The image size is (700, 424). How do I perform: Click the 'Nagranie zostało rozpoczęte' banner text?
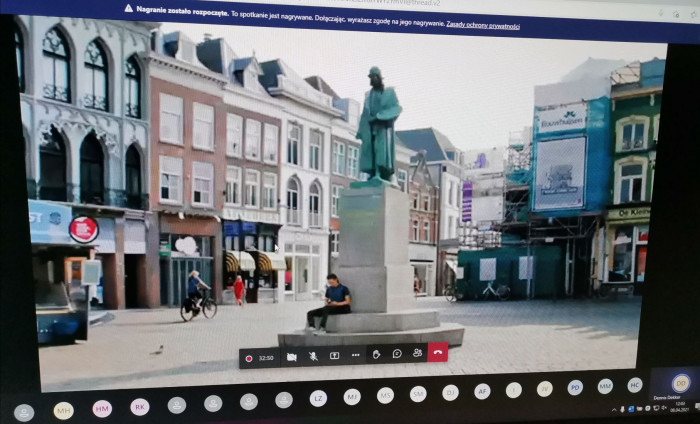(183, 11)
